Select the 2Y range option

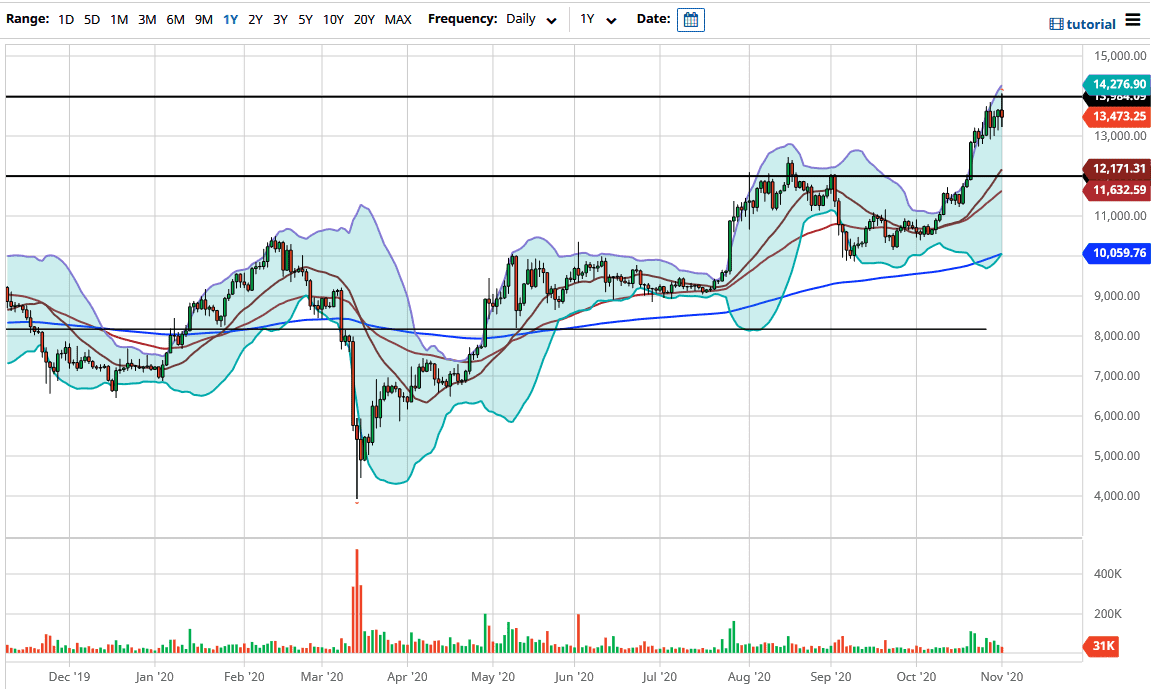[253, 18]
